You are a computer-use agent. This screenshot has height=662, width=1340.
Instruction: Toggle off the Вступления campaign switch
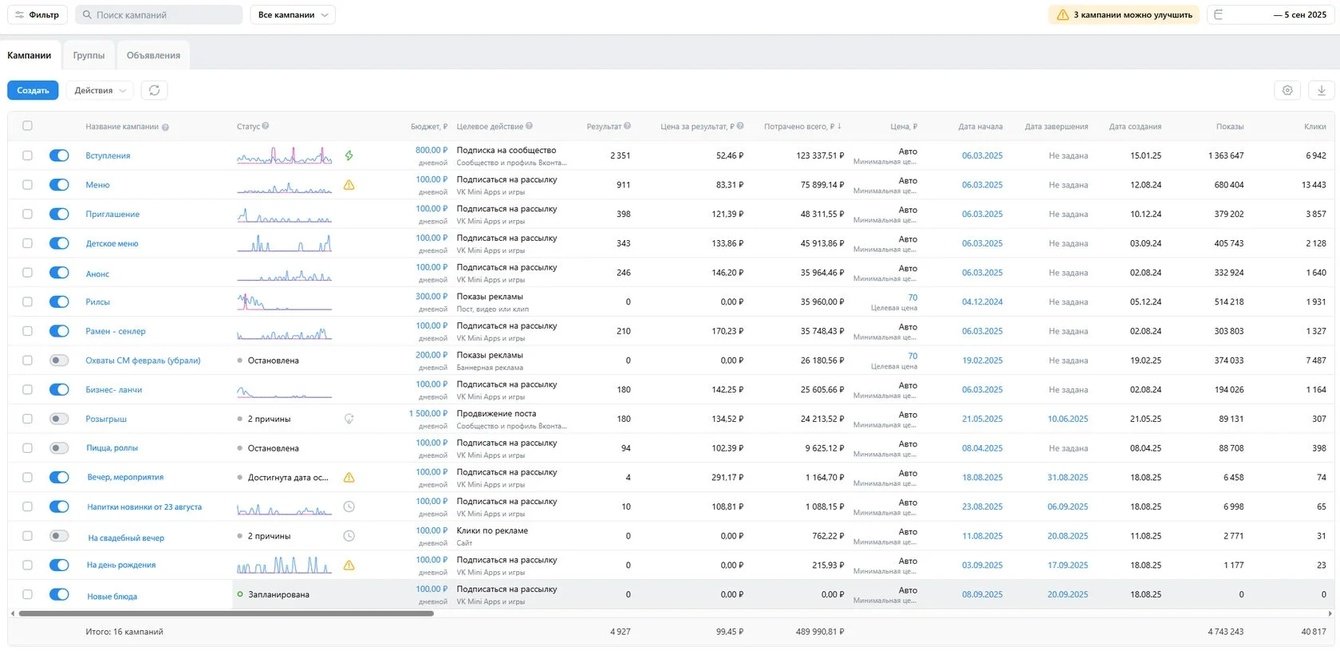[x=59, y=156]
